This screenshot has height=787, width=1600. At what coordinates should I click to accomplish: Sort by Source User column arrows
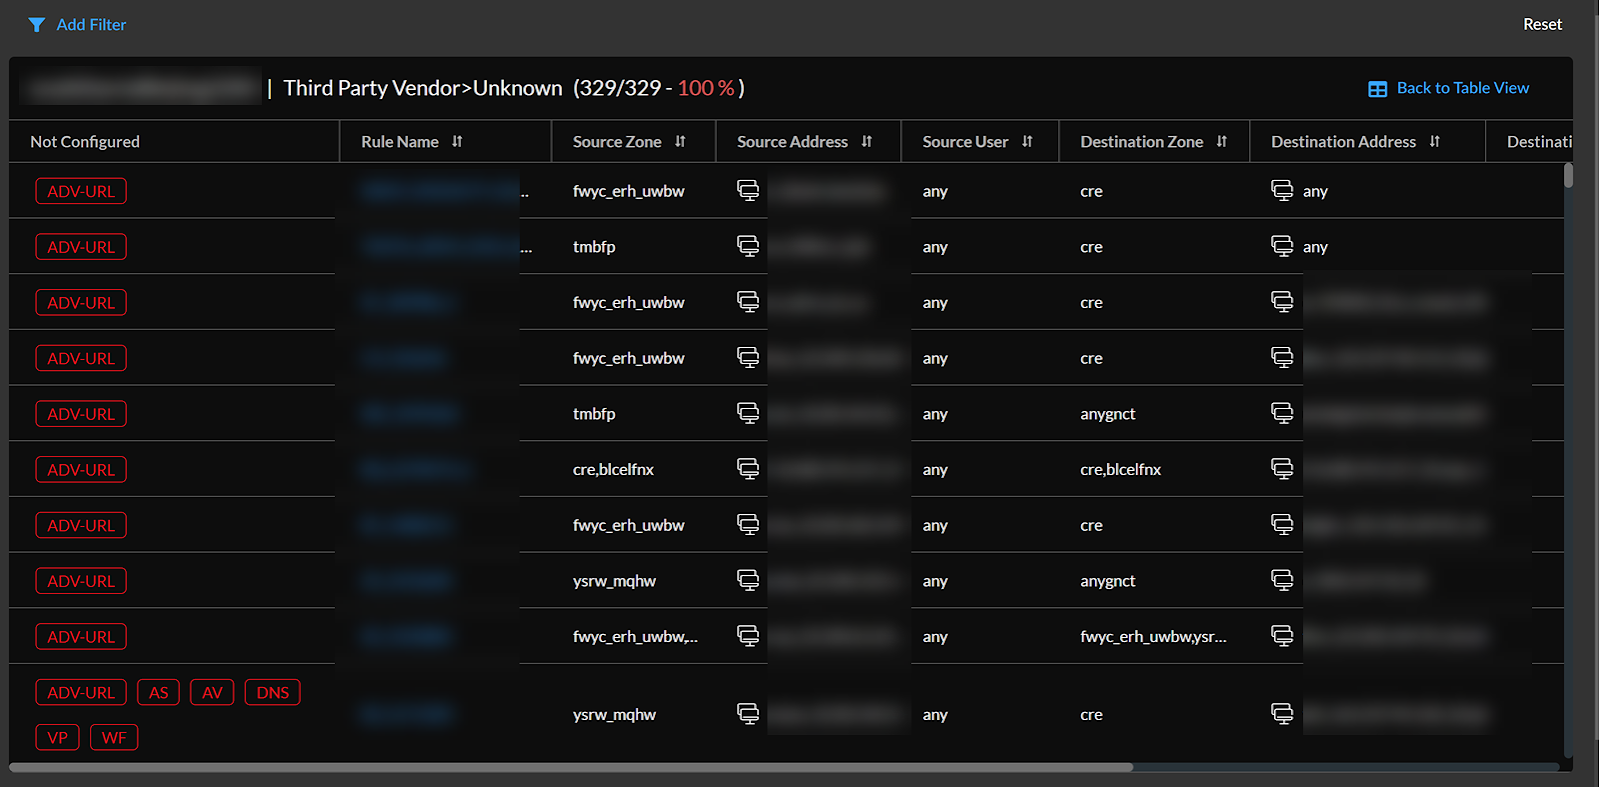point(1027,142)
